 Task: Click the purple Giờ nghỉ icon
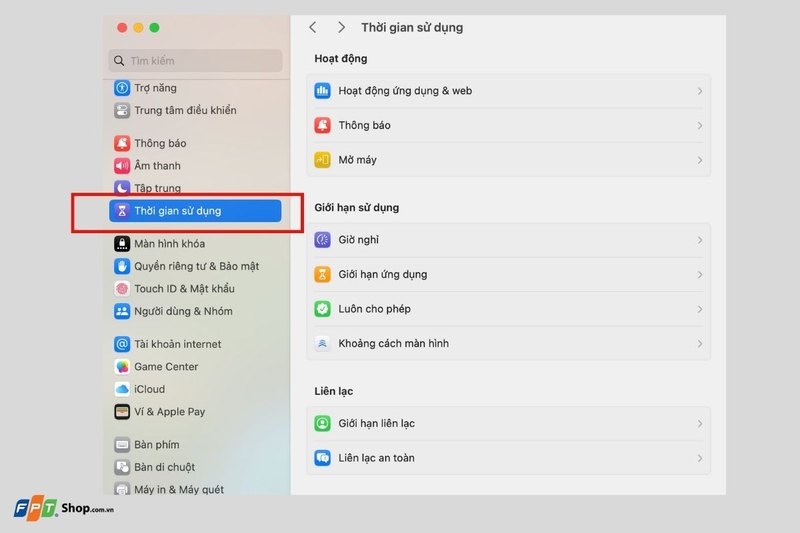pos(322,240)
